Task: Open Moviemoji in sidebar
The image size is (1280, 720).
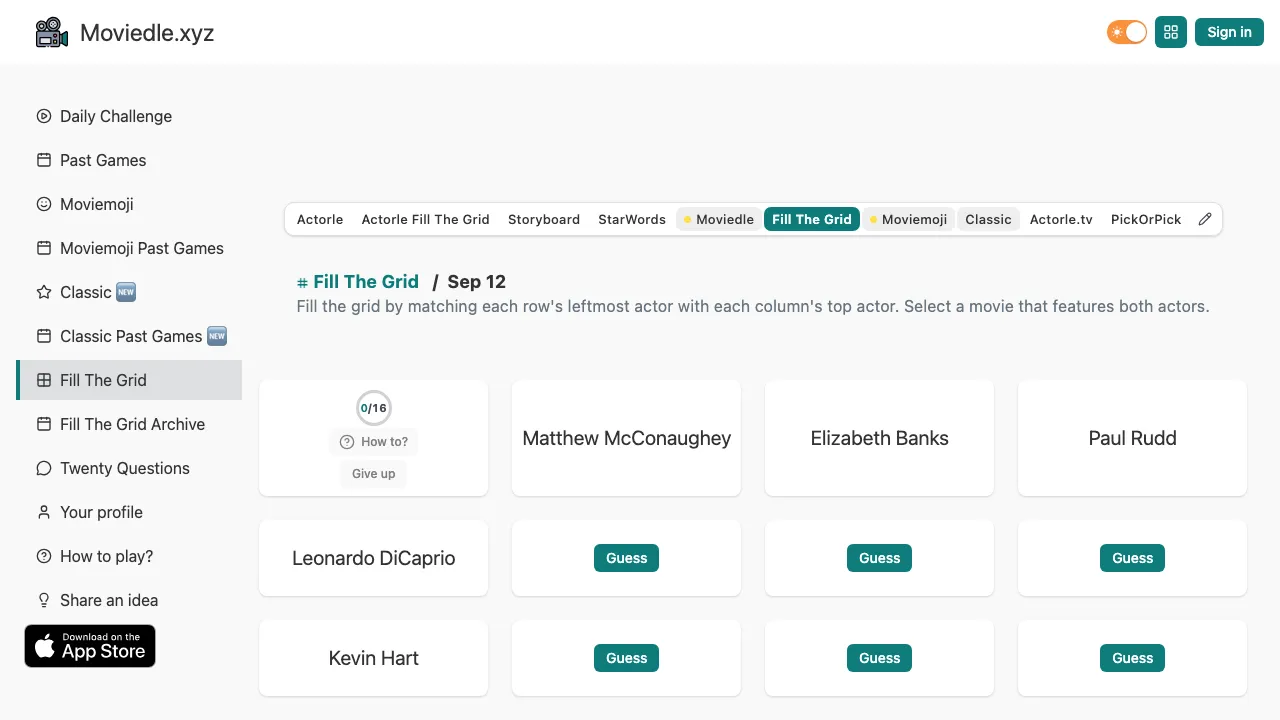Action: 129,204
